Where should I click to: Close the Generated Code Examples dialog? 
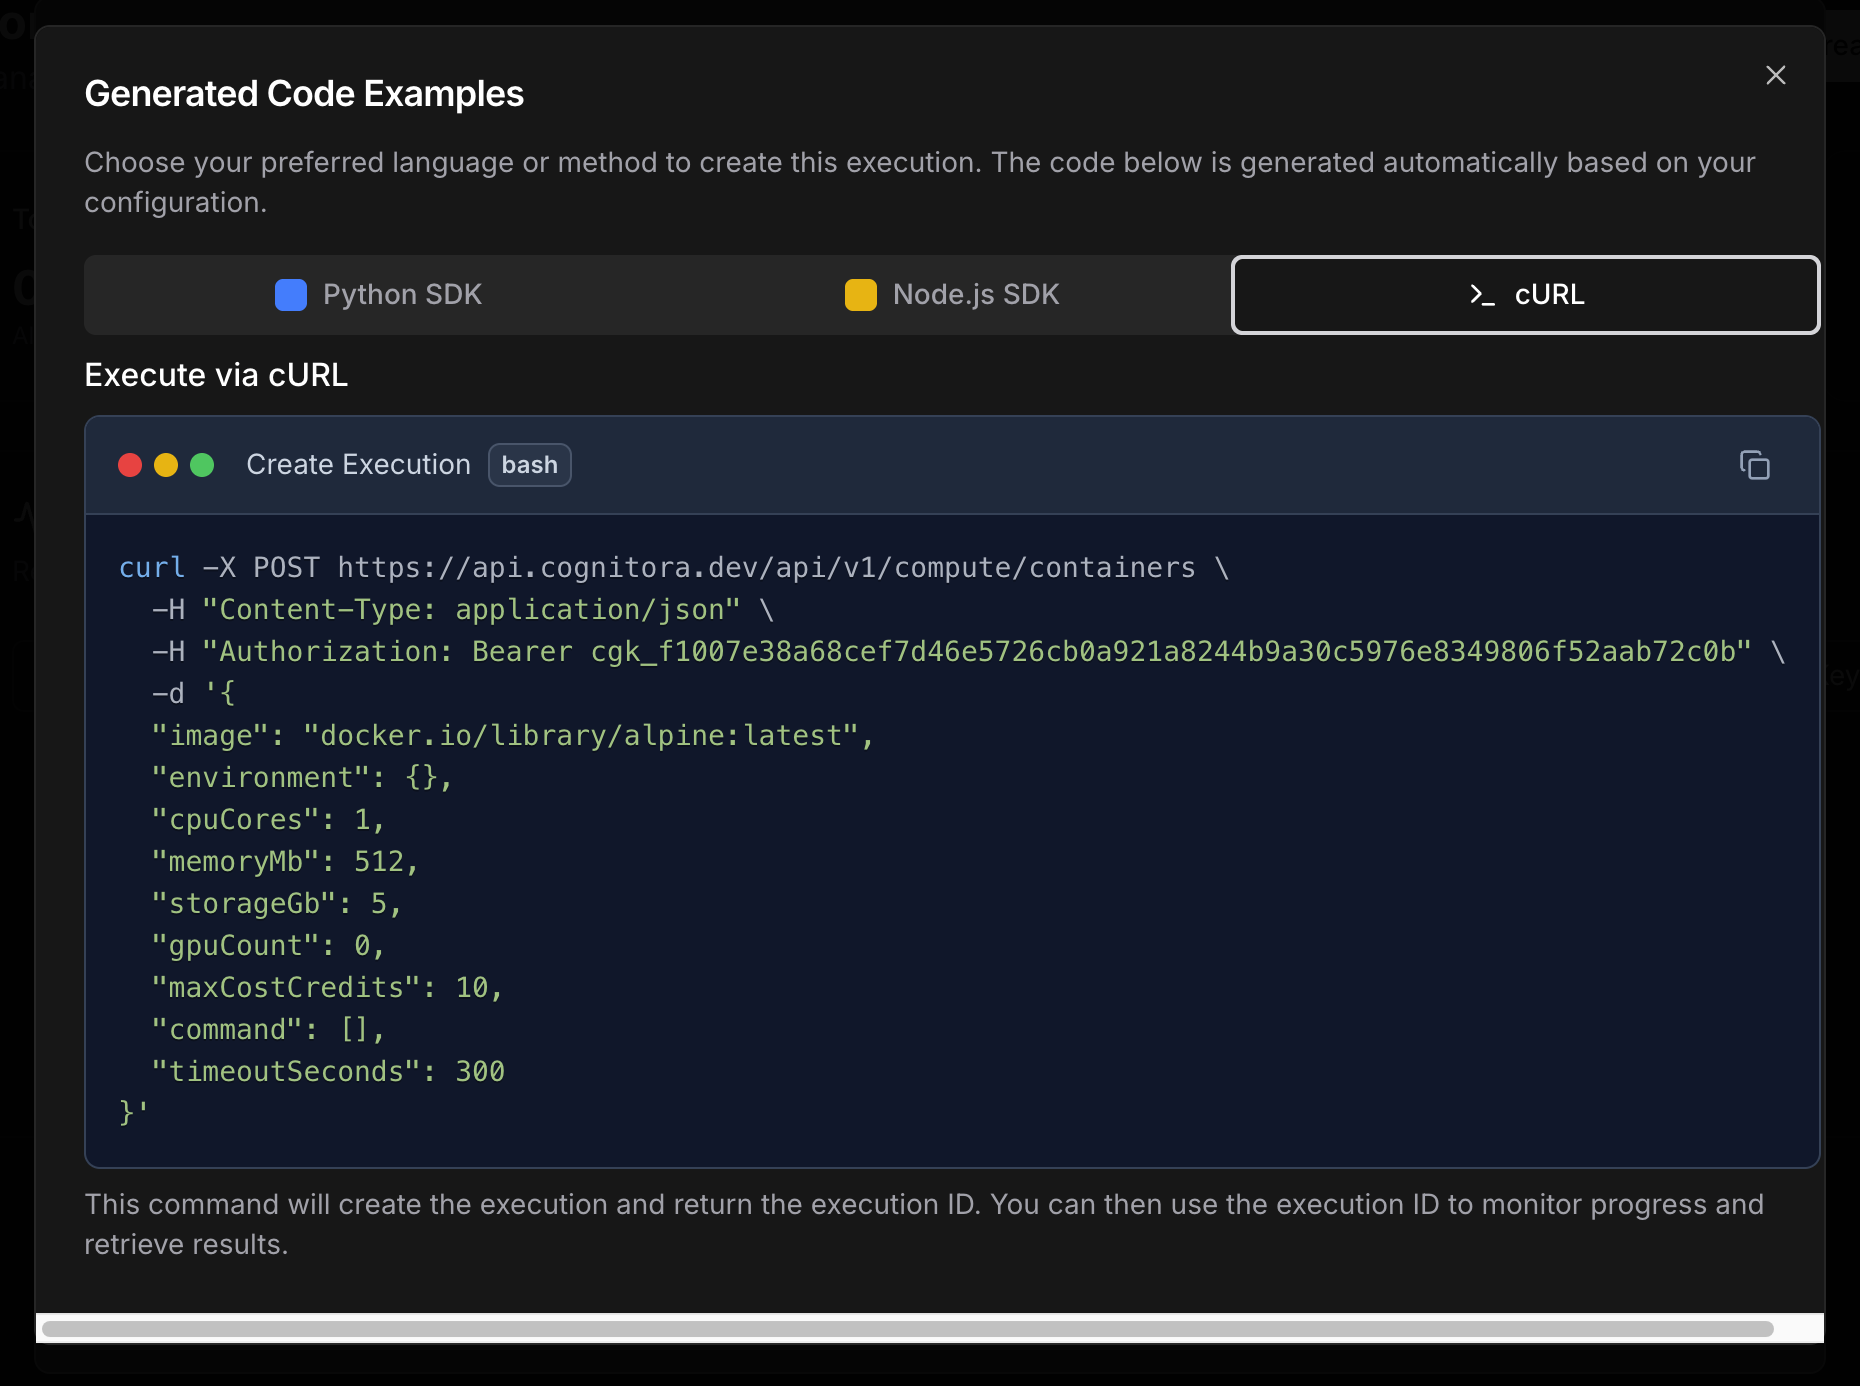click(x=1775, y=76)
